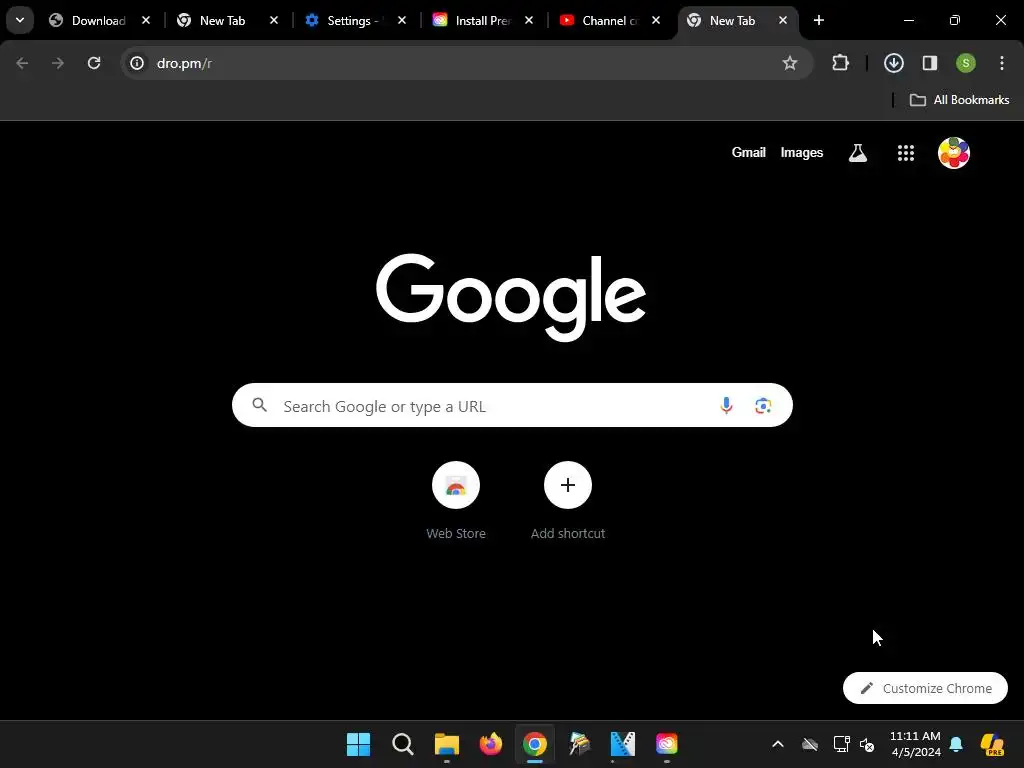
Task: Open the Extensions puzzle icon
Action: (x=840, y=63)
